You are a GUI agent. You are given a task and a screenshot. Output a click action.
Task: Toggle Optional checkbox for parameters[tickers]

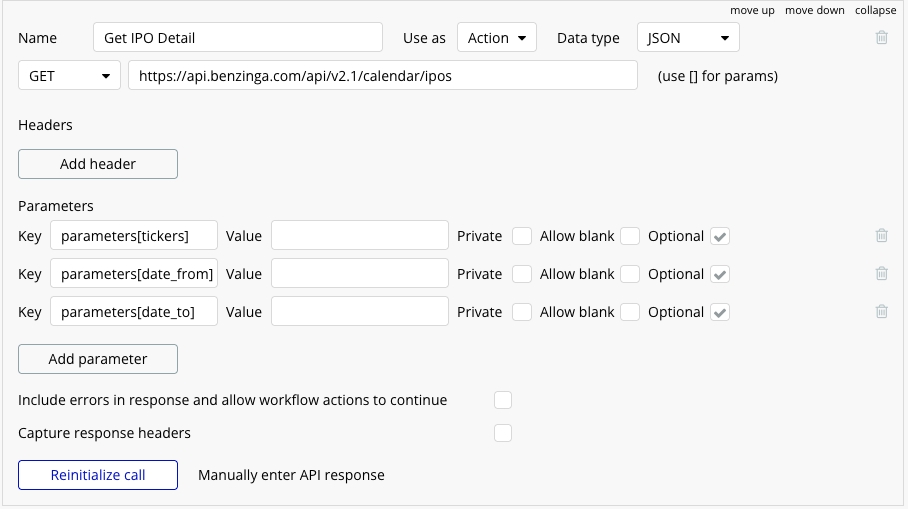click(x=720, y=236)
